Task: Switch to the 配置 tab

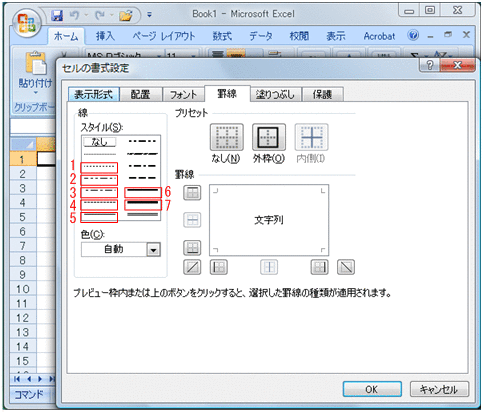Action: [140, 95]
